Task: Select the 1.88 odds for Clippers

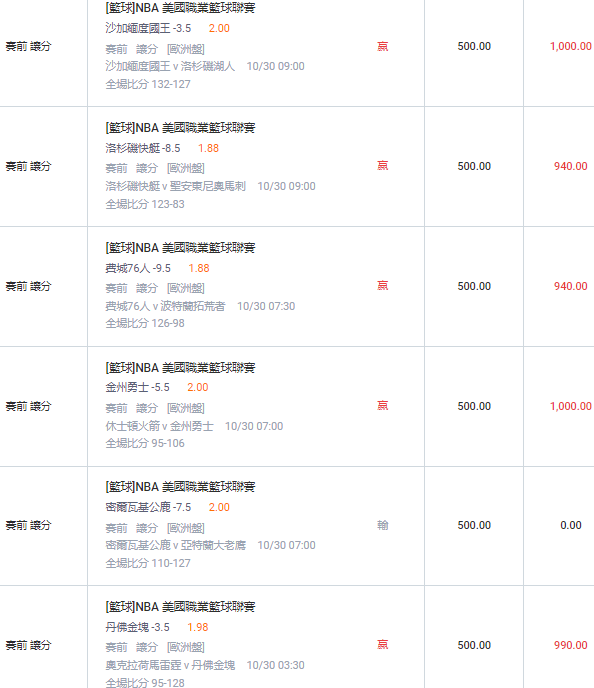Action: pos(208,148)
